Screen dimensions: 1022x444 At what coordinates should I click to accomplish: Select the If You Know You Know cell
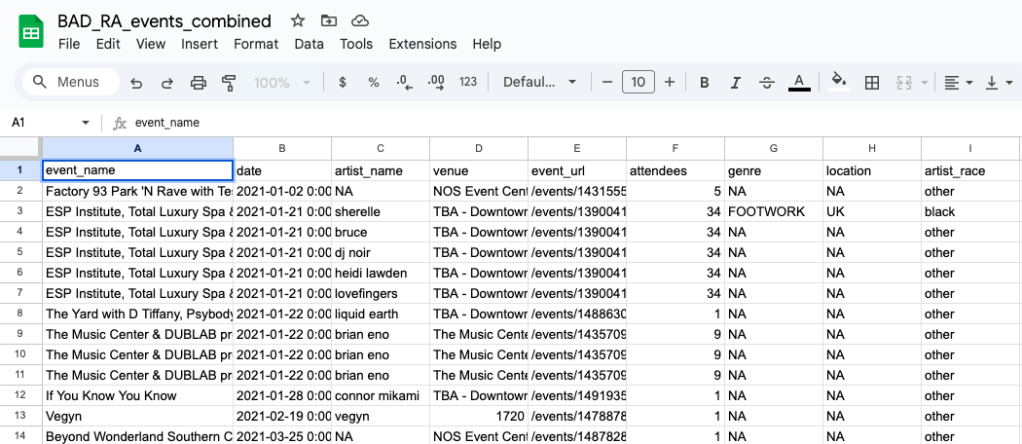[138, 396]
